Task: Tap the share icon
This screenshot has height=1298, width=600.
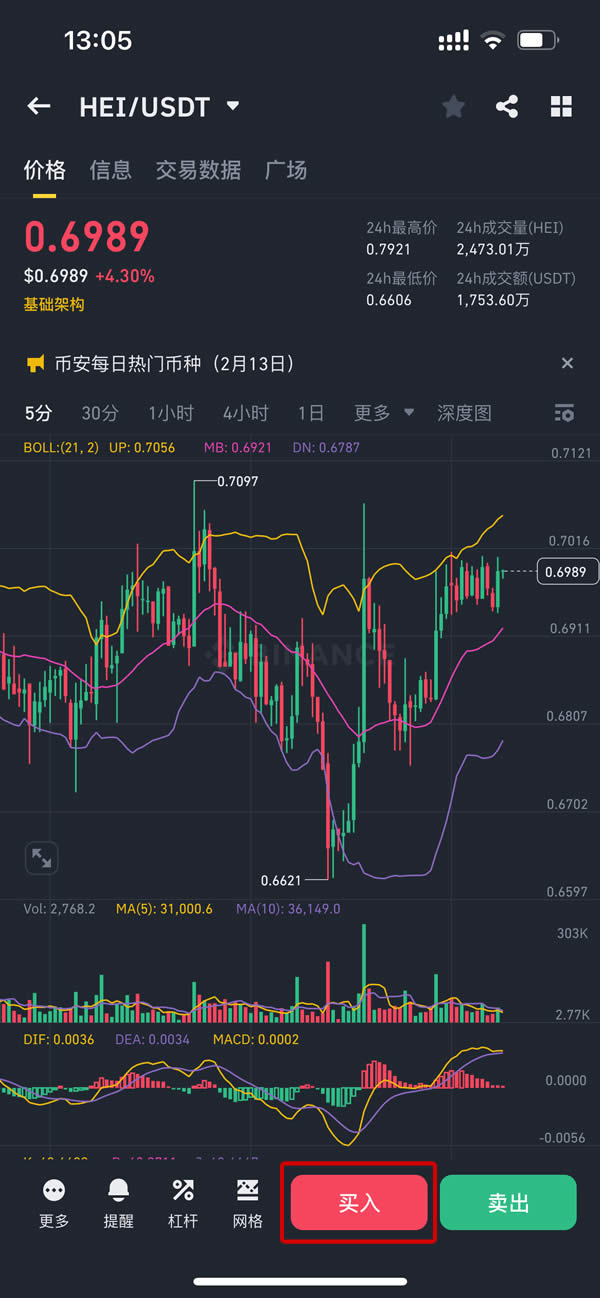Action: pos(507,107)
